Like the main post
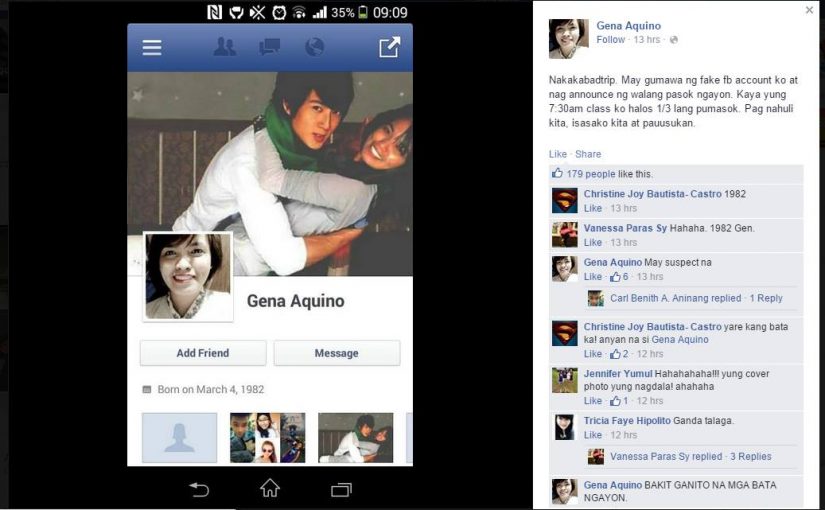 pyautogui.click(x=558, y=154)
